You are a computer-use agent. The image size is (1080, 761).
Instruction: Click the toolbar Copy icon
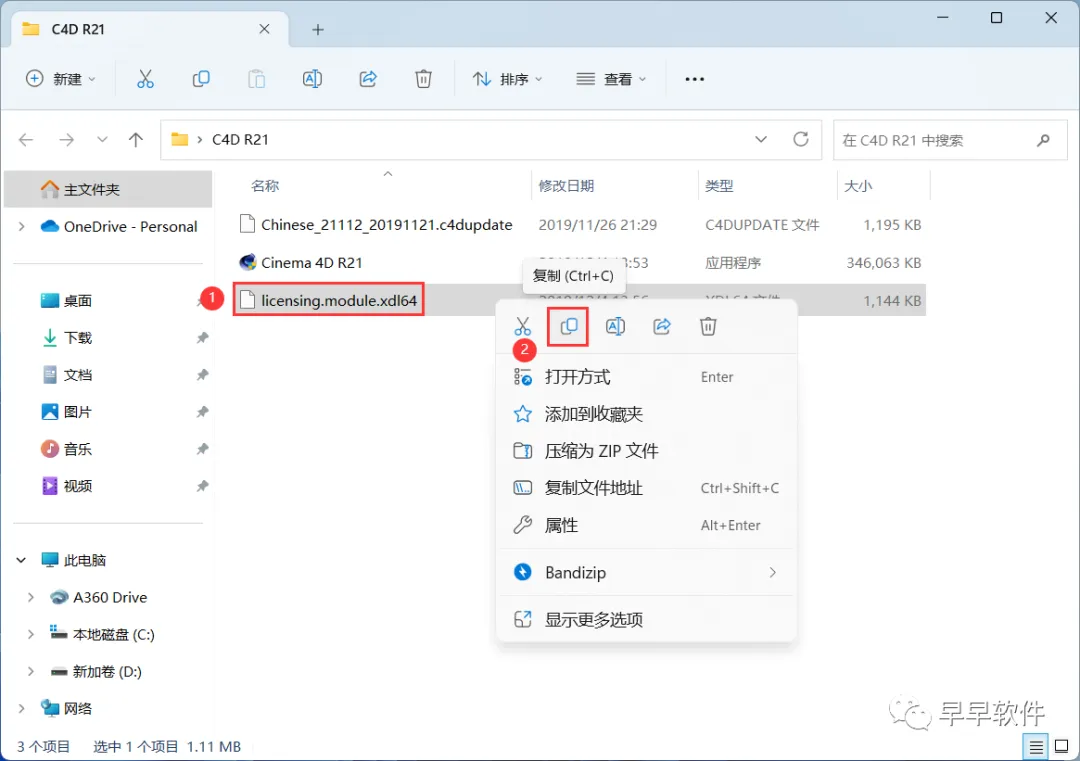click(x=201, y=79)
